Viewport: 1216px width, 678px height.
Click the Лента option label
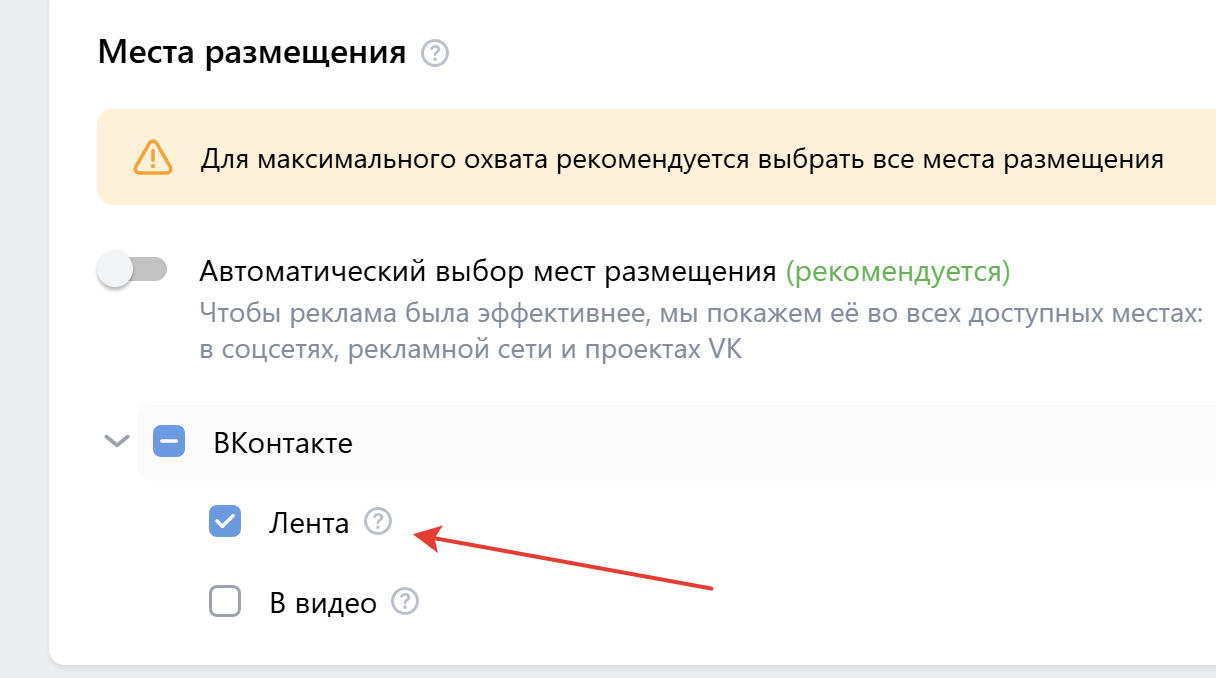pos(309,523)
